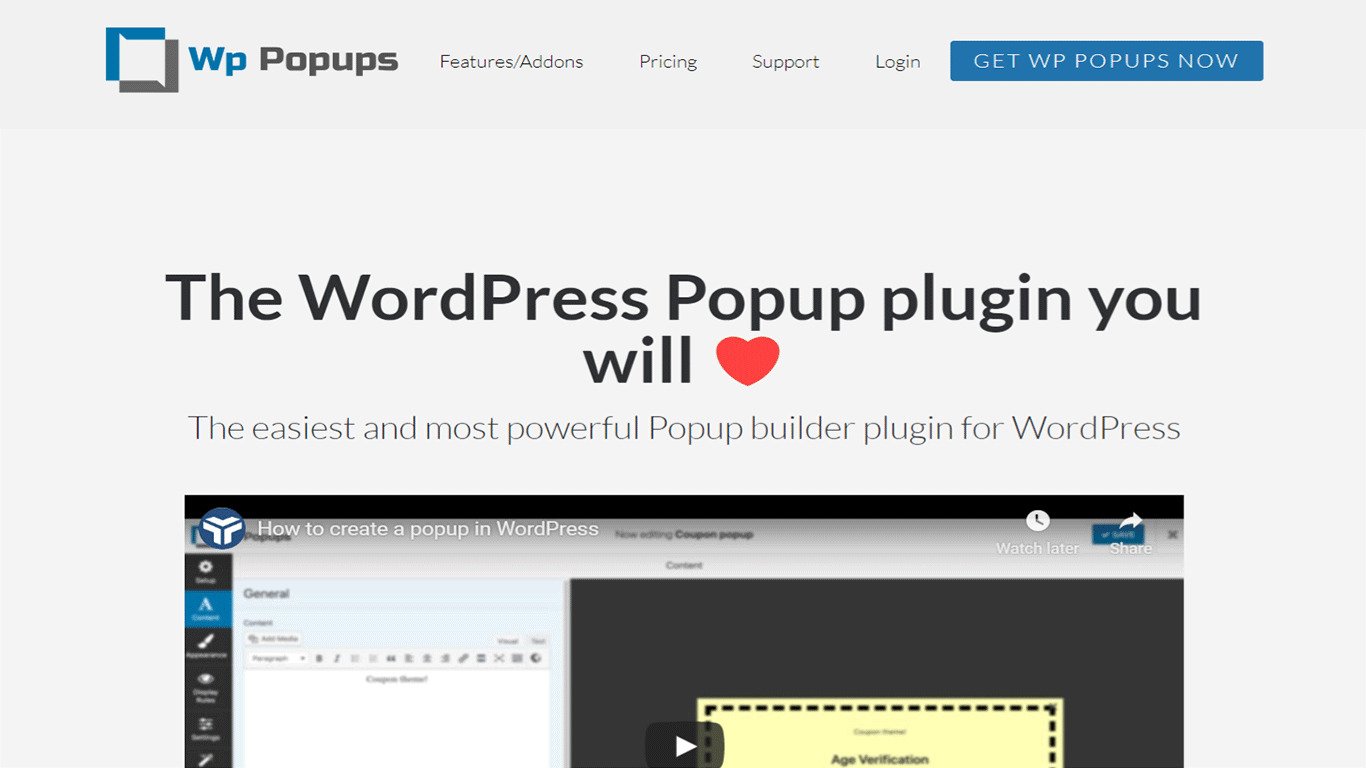Open the Paragraph style dropdown
1366x768 pixels.
[x=276, y=658]
